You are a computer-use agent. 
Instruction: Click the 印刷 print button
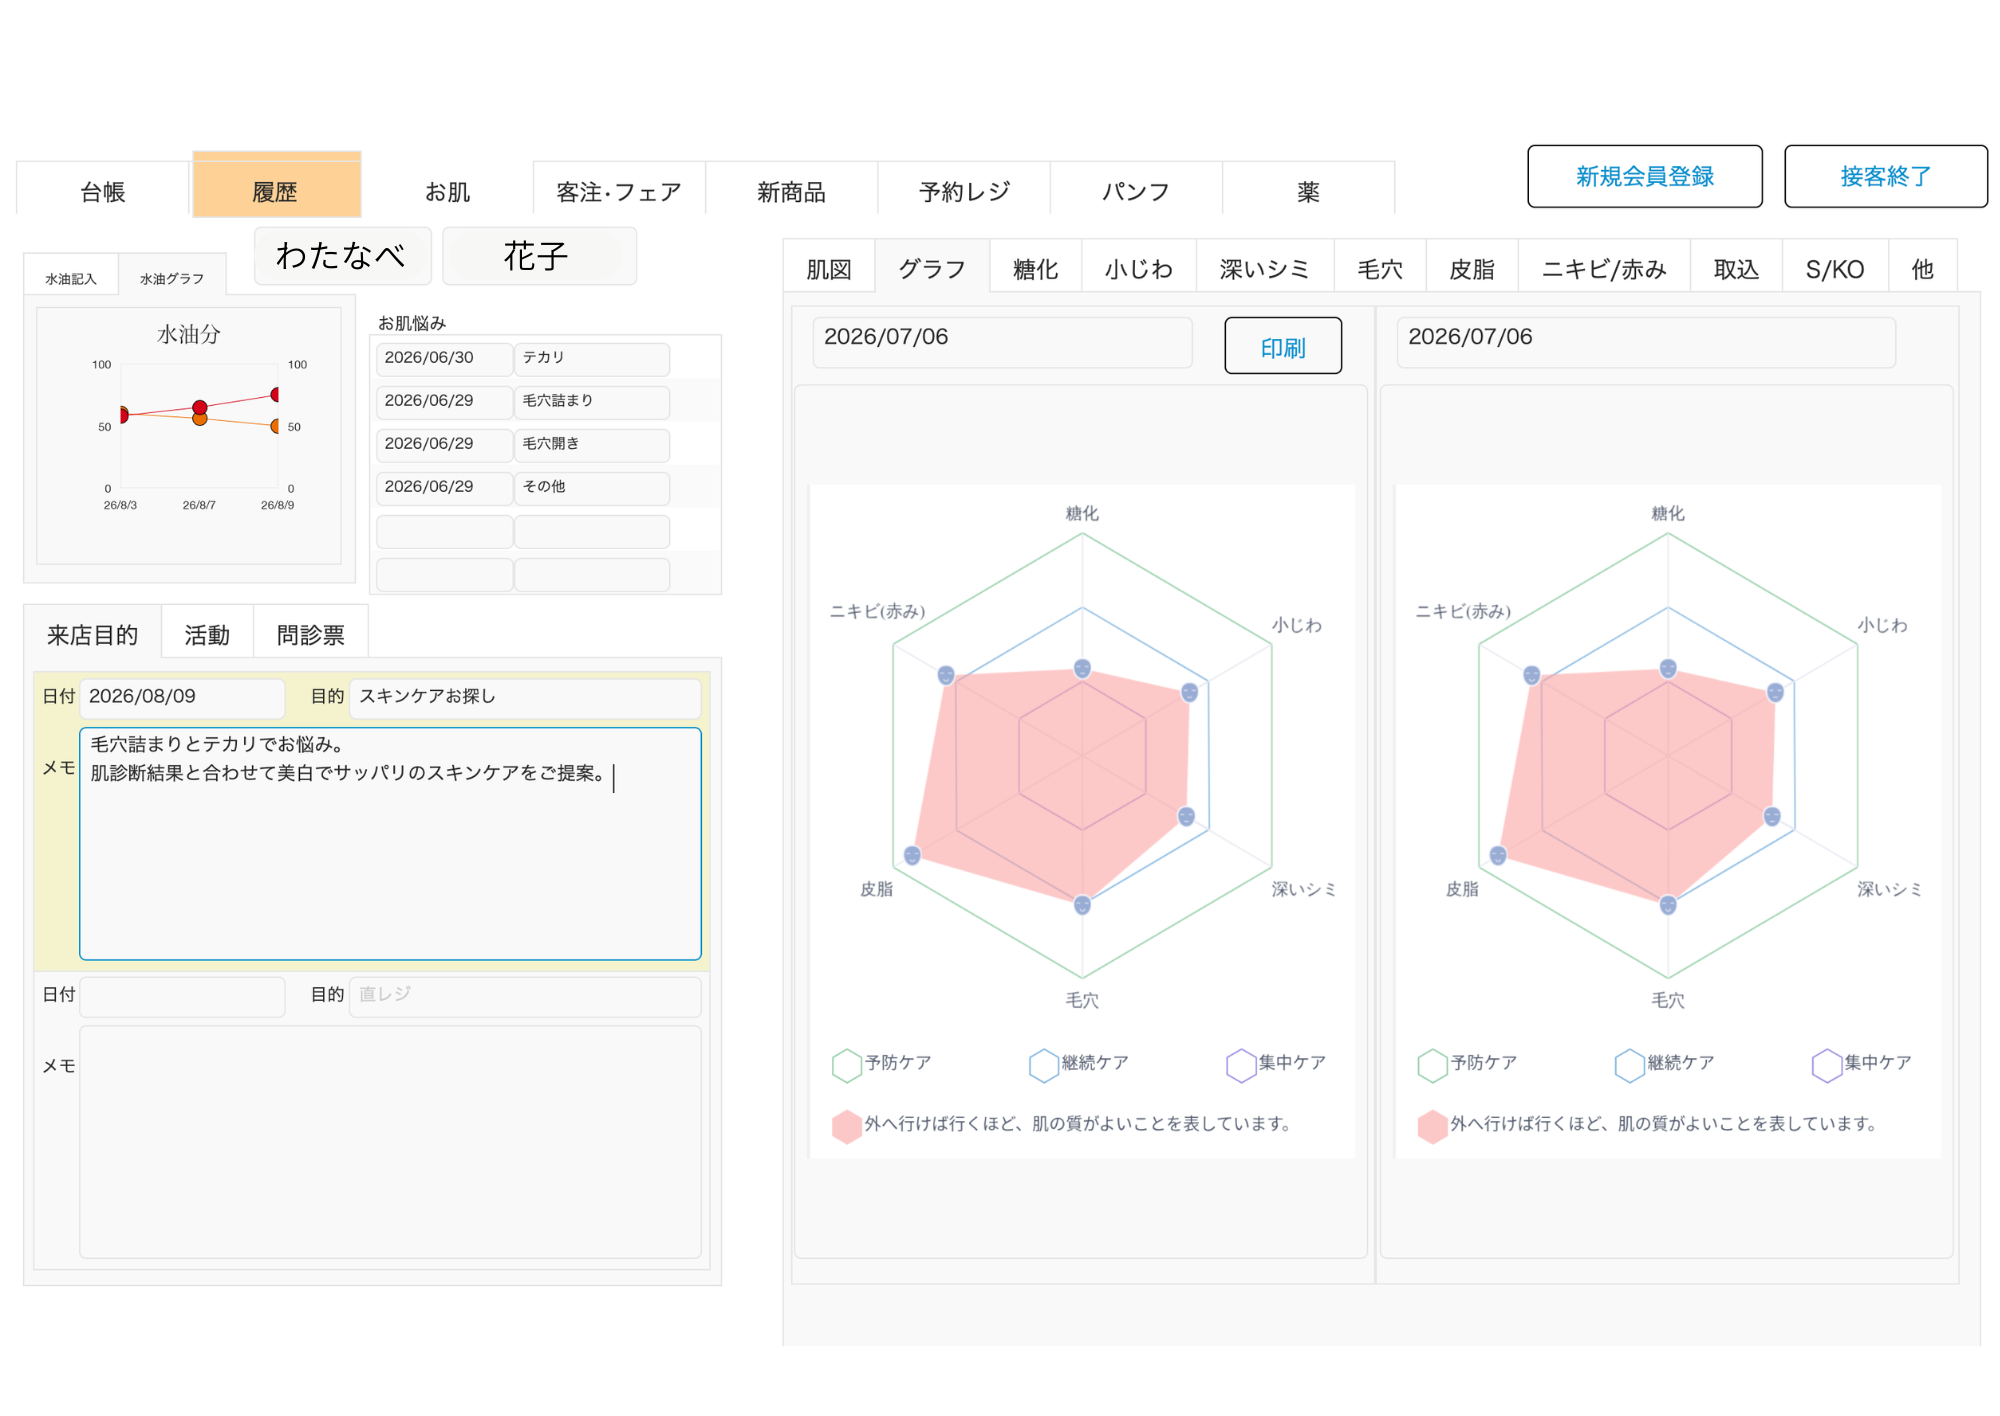[x=1283, y=346]
